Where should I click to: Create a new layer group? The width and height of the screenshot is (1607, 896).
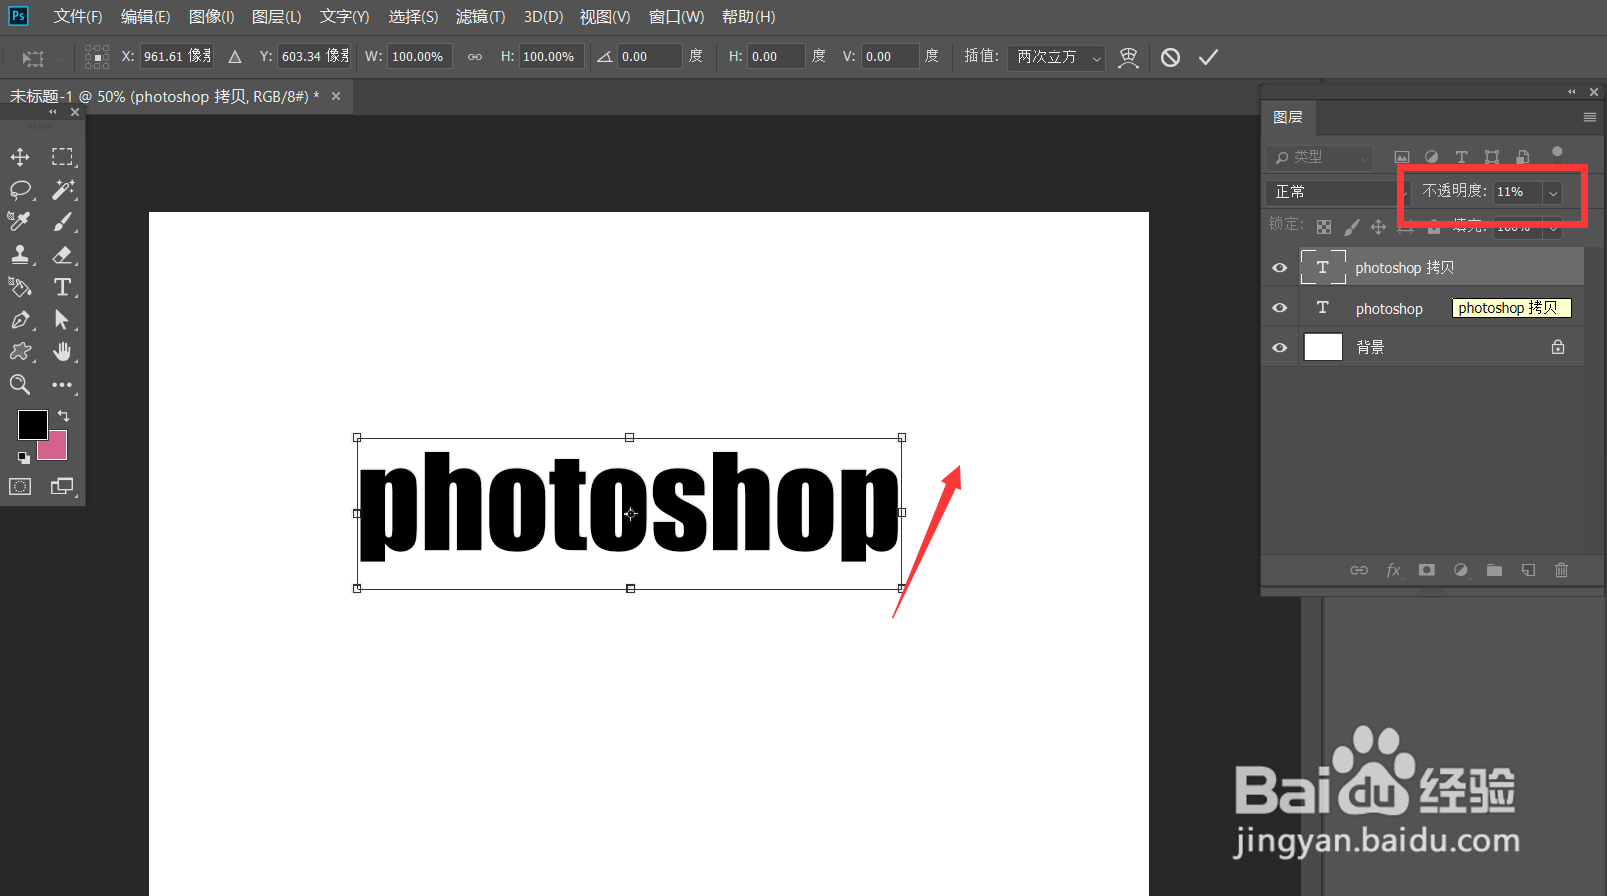click(1494, 570)
